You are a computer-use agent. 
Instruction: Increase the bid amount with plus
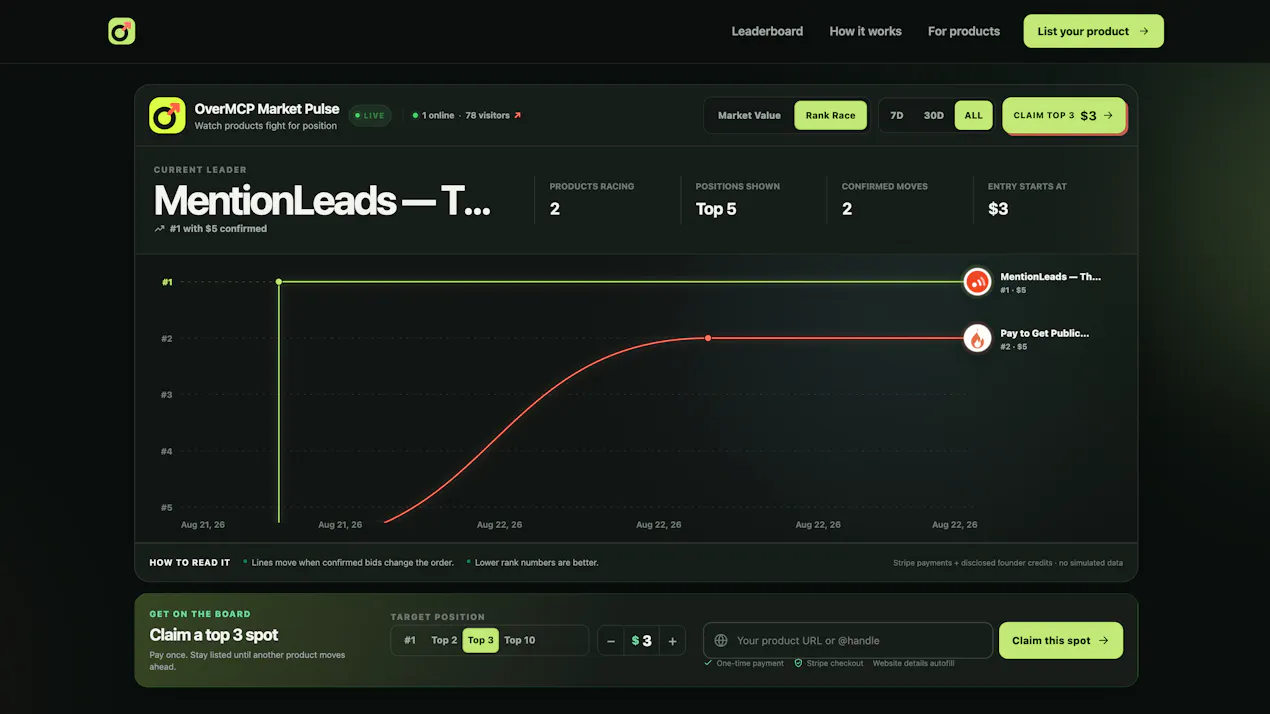tap(673, 641)
